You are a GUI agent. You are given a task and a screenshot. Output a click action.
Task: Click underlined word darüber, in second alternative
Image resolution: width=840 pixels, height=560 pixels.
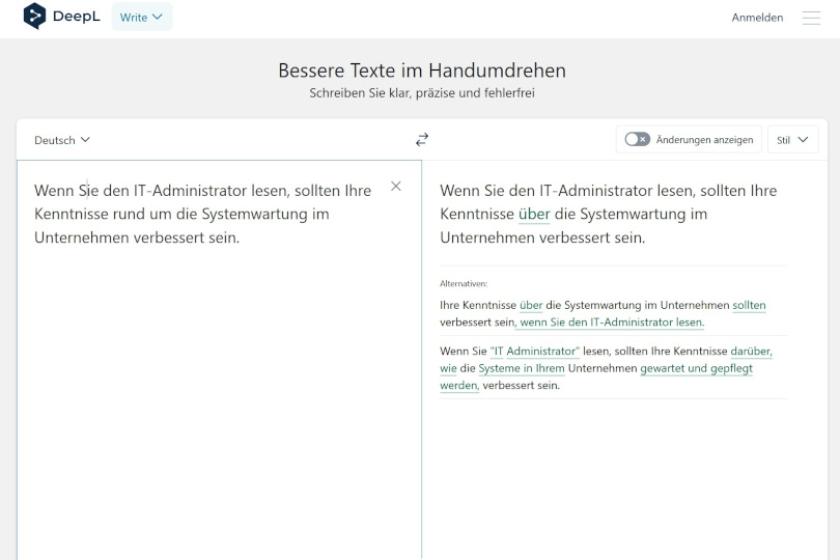coord(751,351)
